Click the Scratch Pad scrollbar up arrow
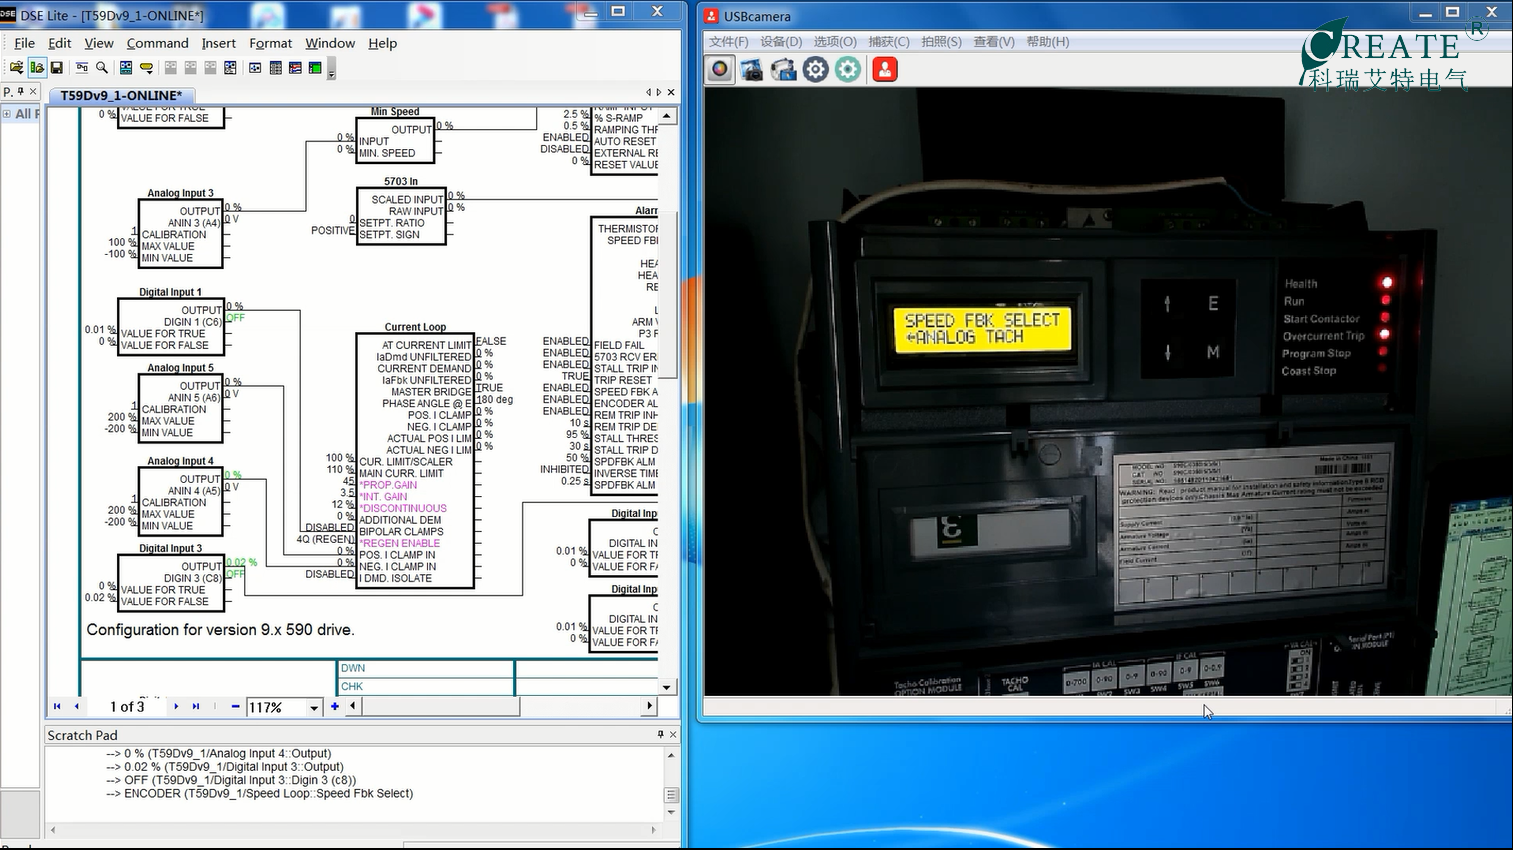The height and width of the screenshot is (850, 1513). coord(671,755)
